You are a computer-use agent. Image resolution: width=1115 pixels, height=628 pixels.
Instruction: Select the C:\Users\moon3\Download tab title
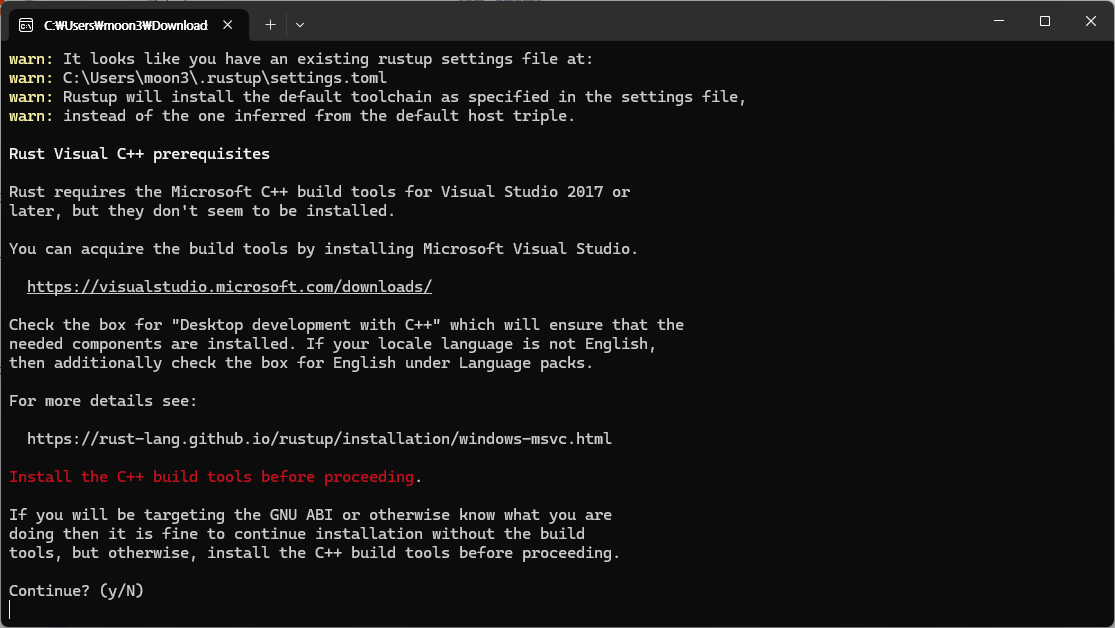click(x=126, y=25)
